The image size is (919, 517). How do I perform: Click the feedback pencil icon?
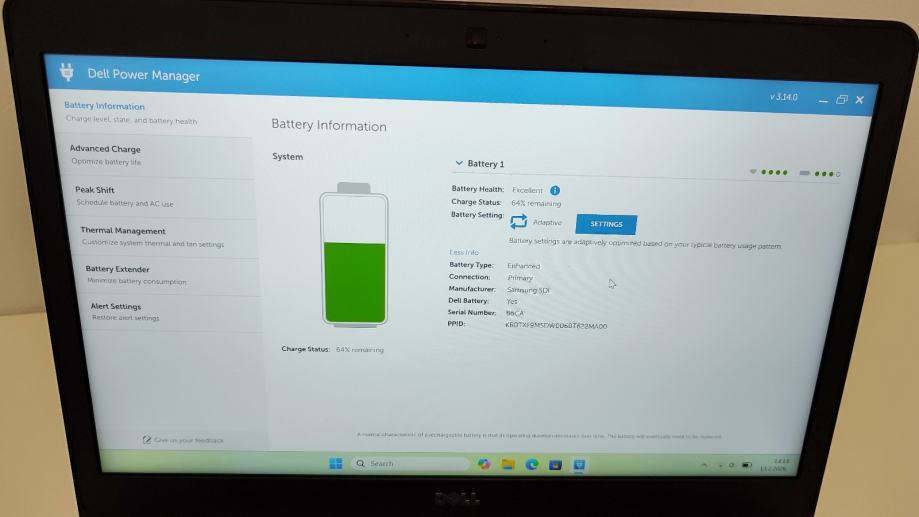point(147,440)
